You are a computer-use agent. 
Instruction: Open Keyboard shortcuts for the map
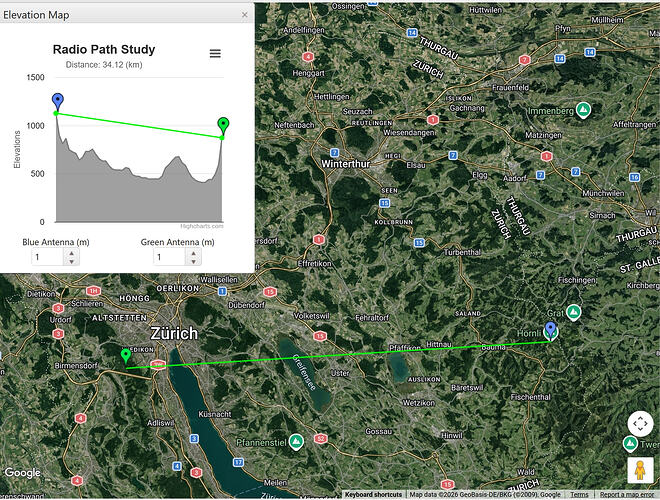(374, 494)
